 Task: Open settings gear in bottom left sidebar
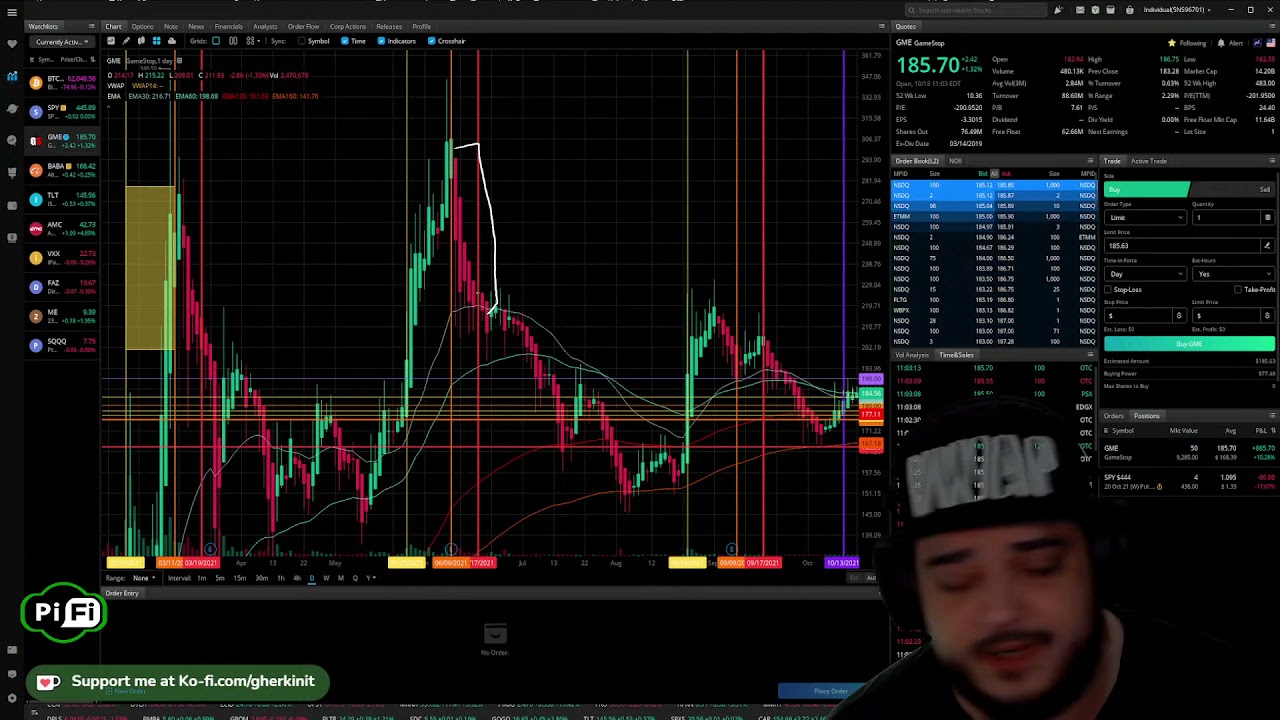[x=12, y=697]
